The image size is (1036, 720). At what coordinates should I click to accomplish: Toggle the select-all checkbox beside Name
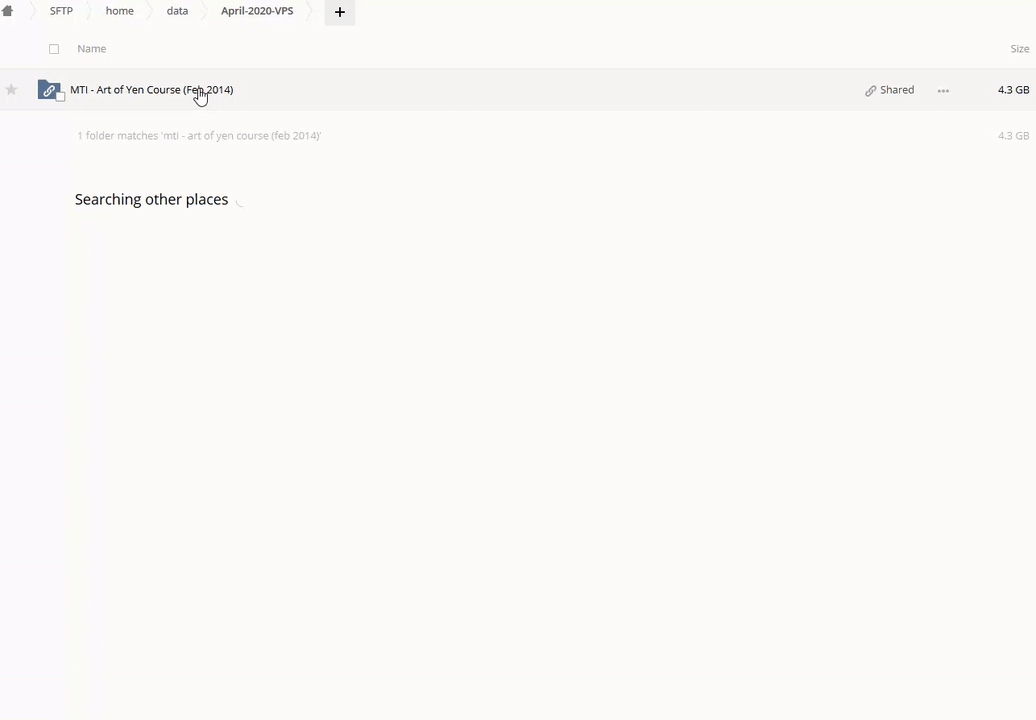click(x=54, y=49)
